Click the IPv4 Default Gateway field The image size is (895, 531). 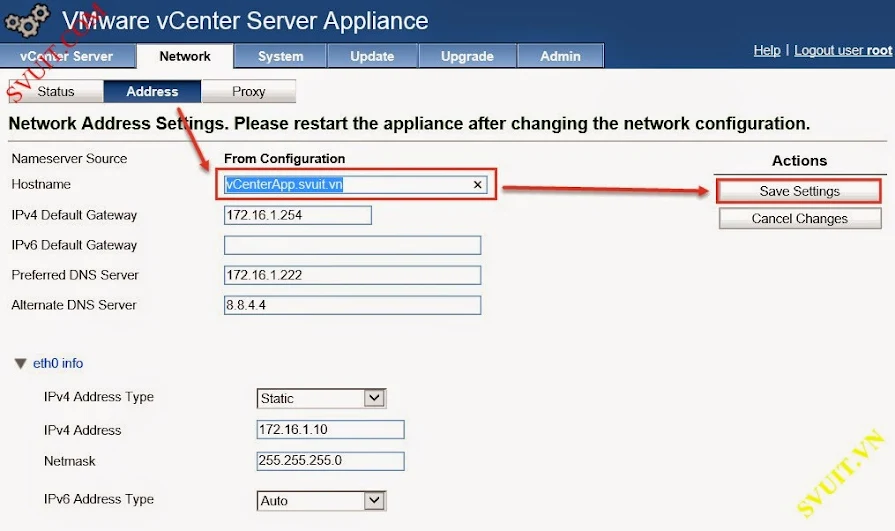point(297,215)
